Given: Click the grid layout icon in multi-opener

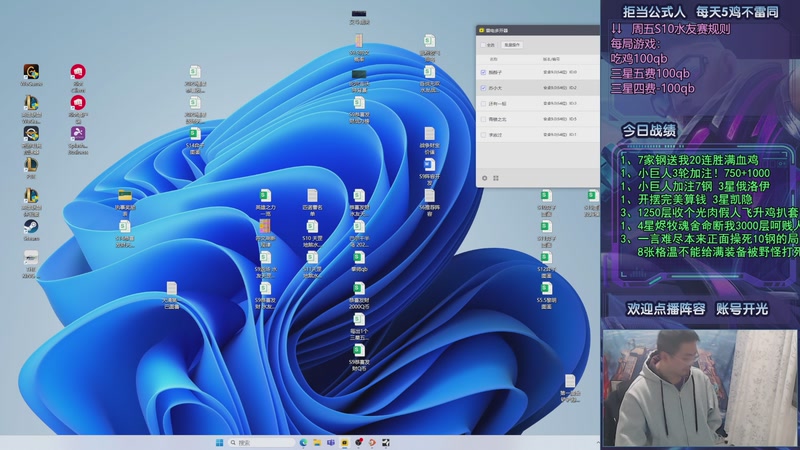Looking at the screenshot, I should (496, 178).
